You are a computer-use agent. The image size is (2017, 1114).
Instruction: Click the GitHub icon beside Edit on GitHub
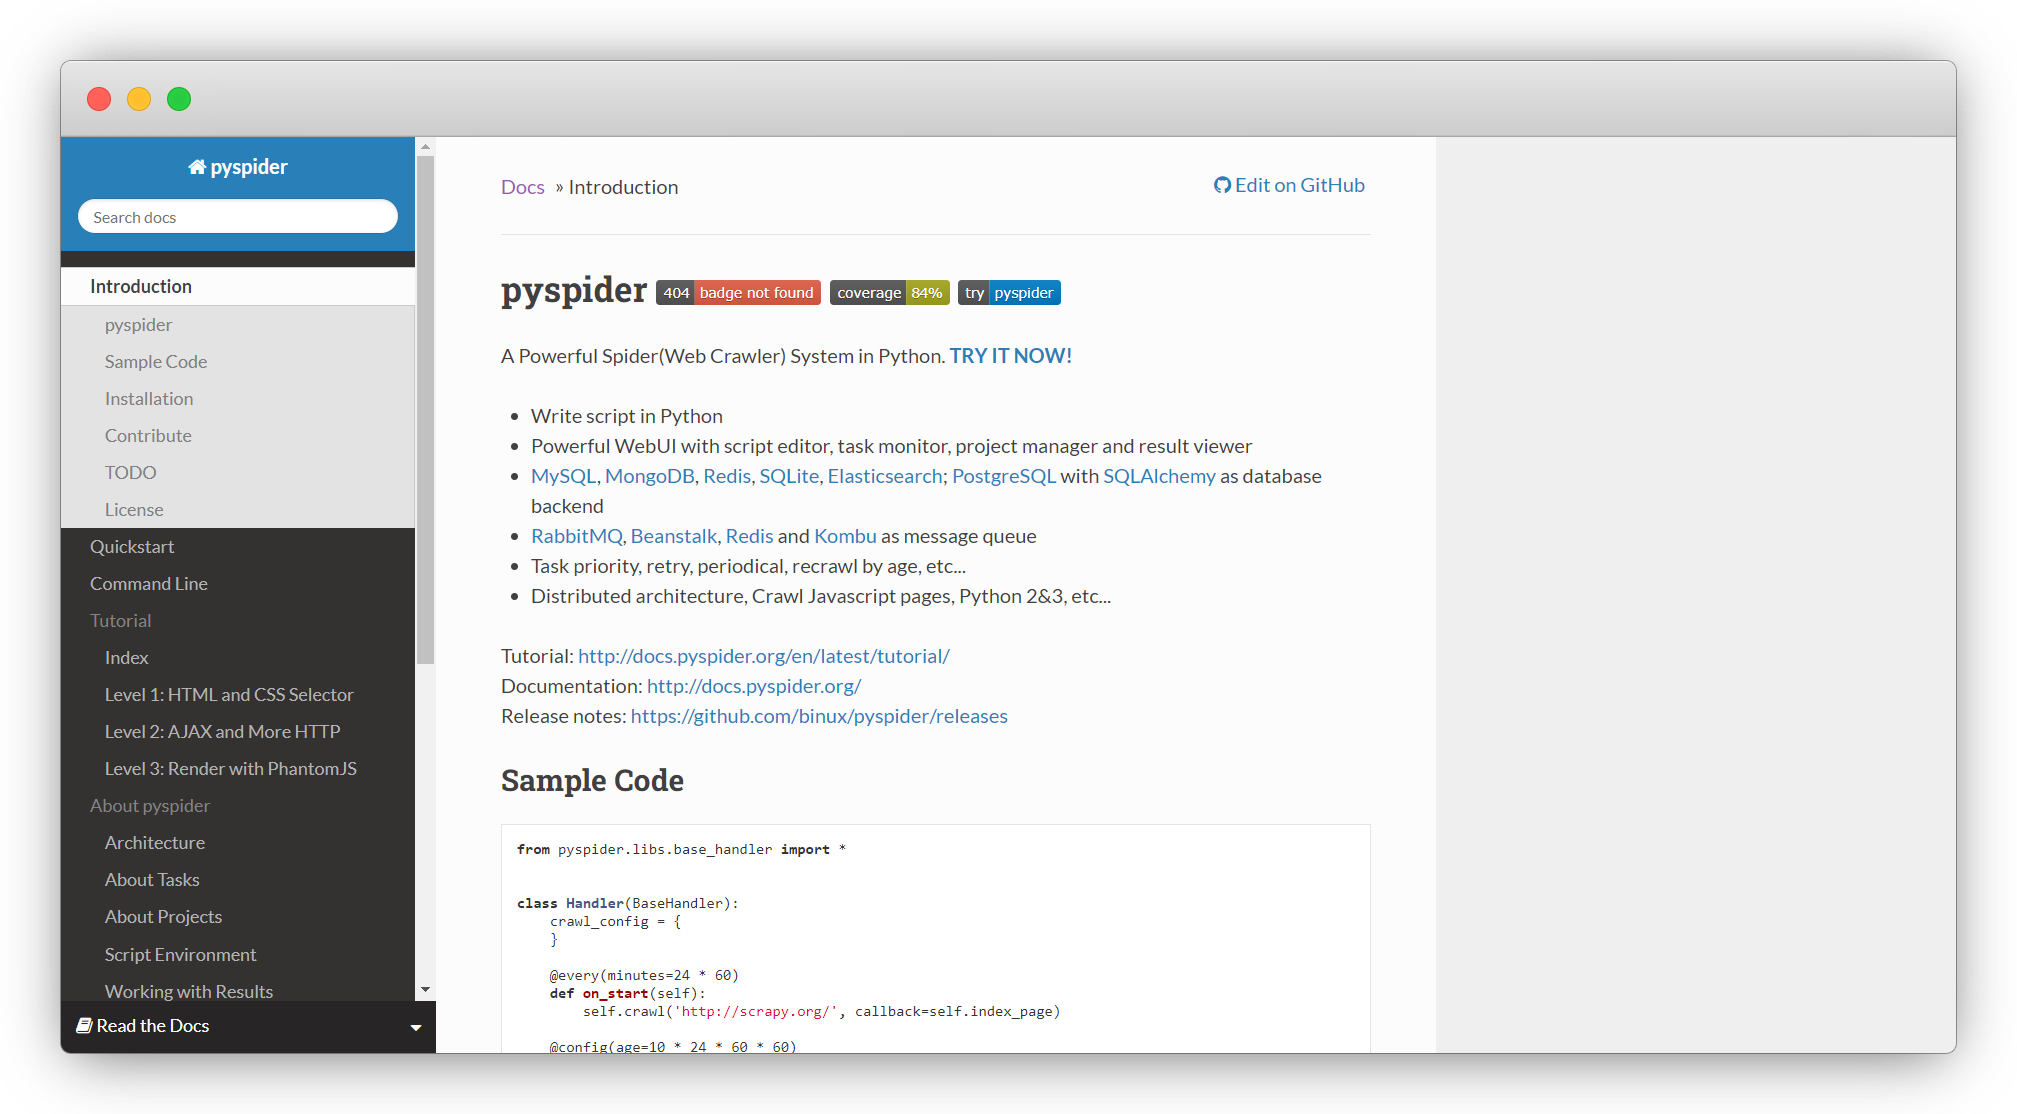pos(1222,185)
